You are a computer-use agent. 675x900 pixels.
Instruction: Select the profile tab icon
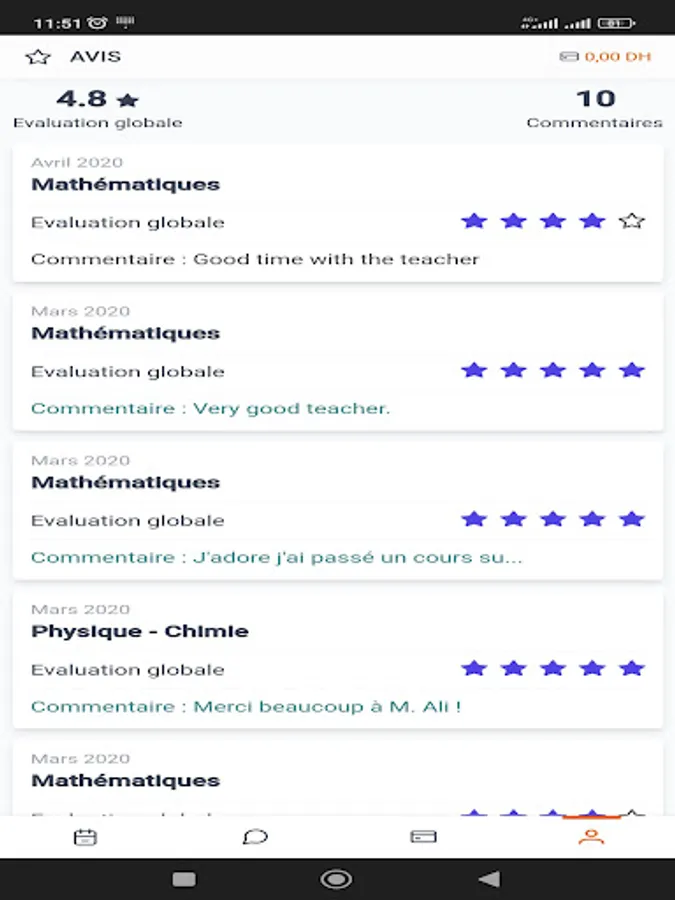click(592, 837)
